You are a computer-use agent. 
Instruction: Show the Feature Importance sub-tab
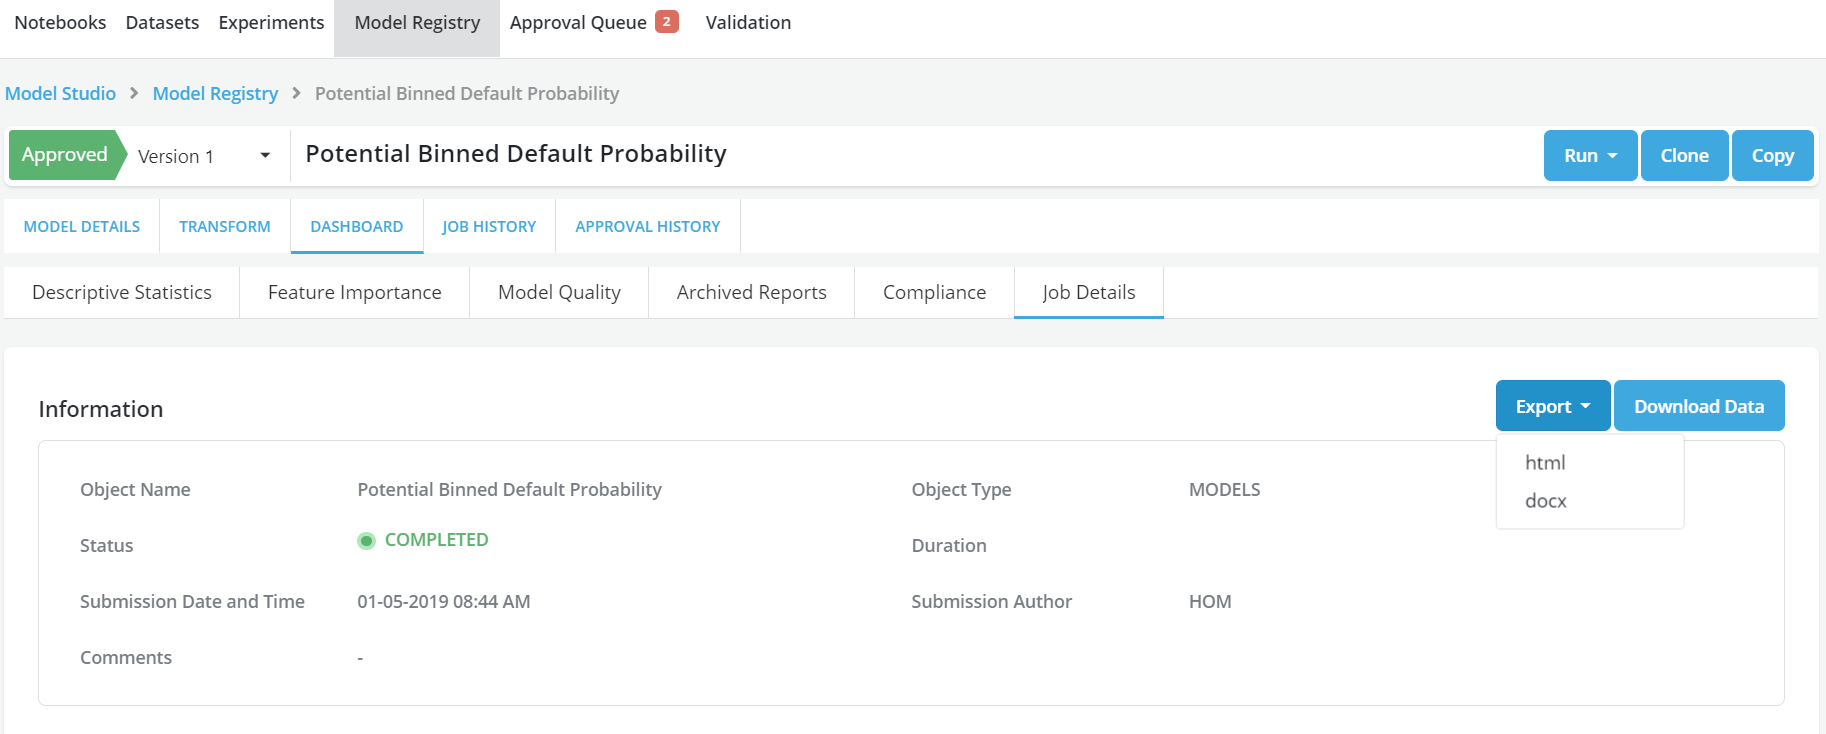click(354, 292)
